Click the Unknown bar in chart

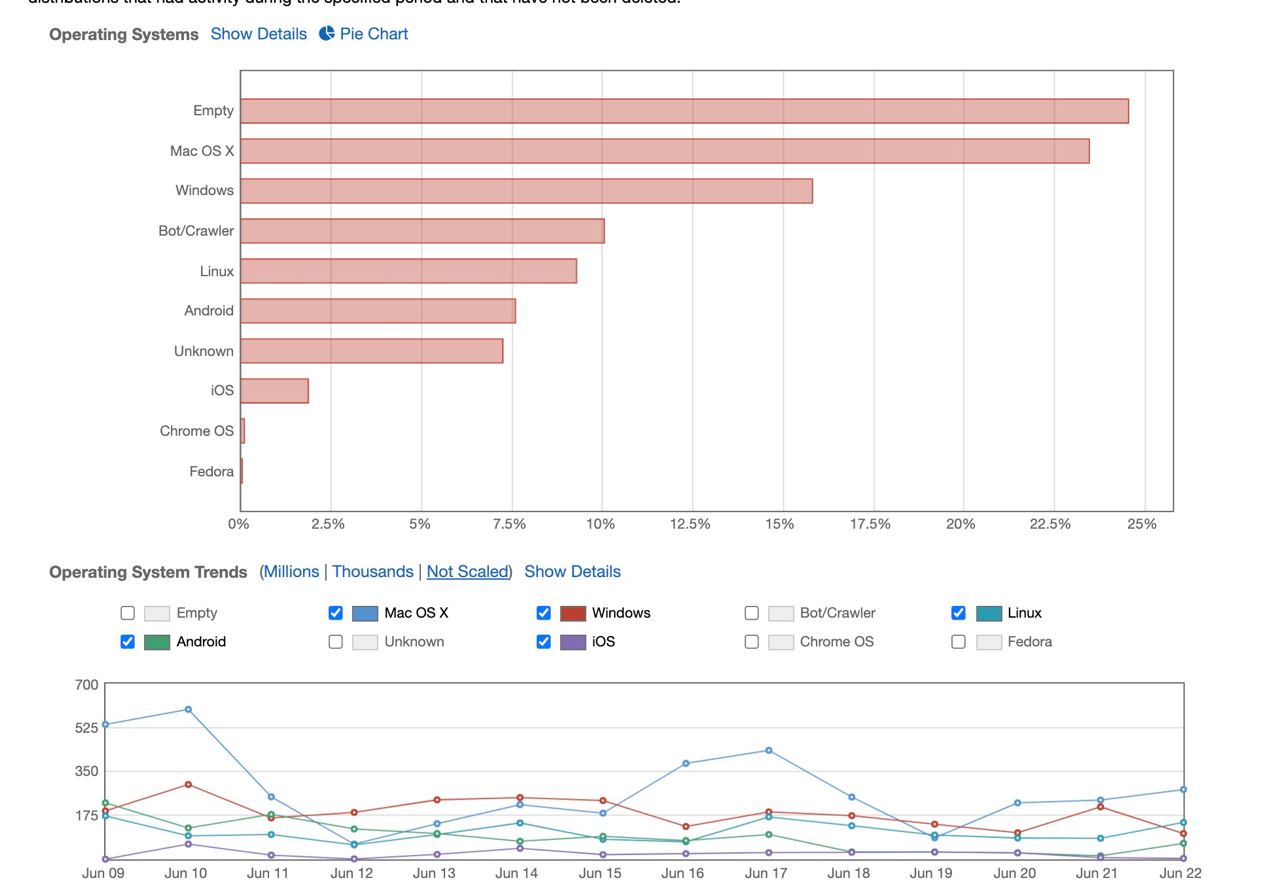[371, 351]
